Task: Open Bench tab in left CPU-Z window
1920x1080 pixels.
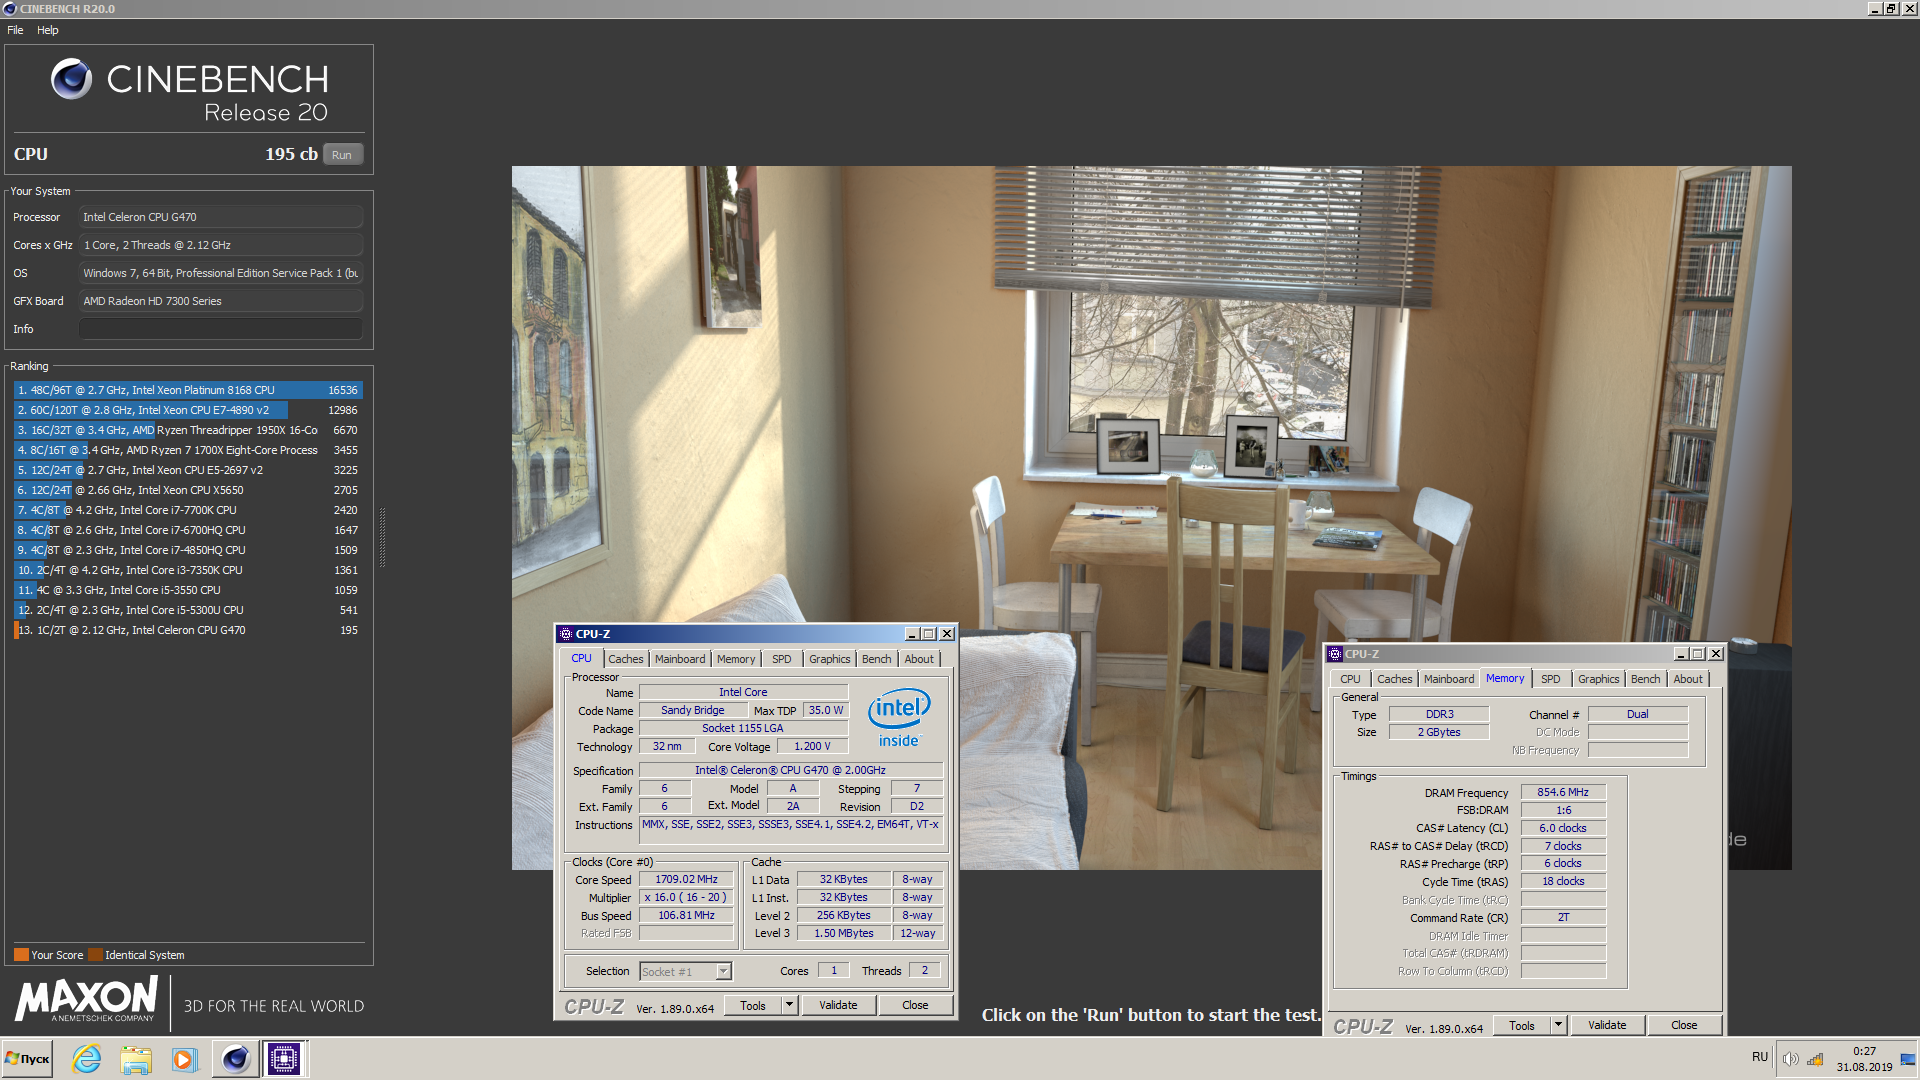Action: click(x=877, y=659)
